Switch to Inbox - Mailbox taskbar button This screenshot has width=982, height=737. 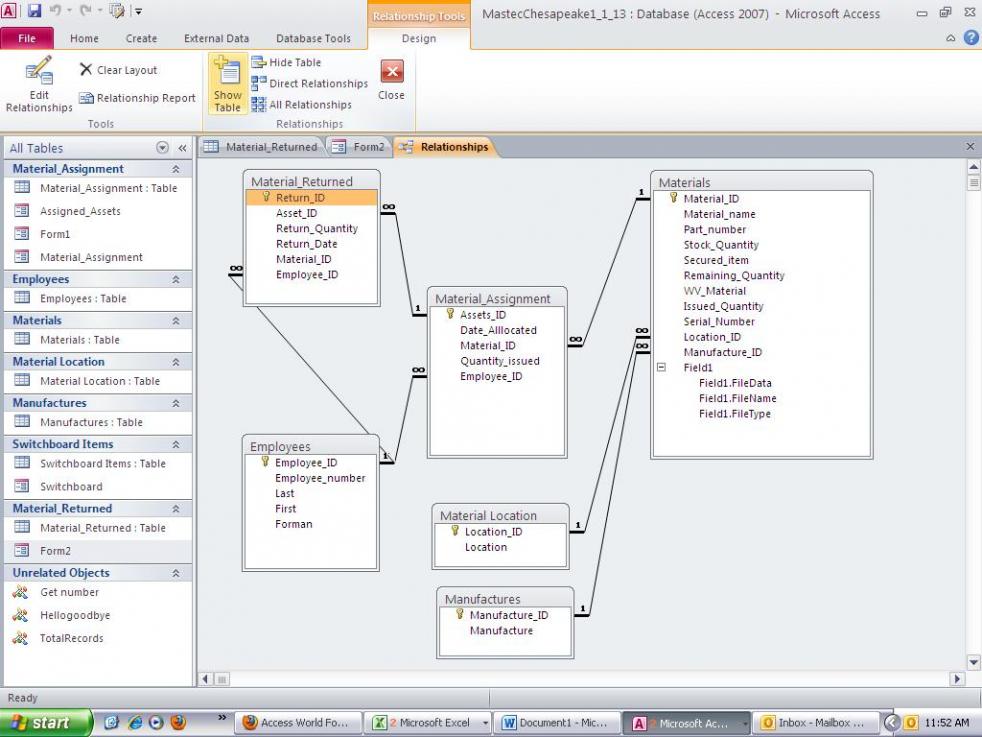click(815, 723)
